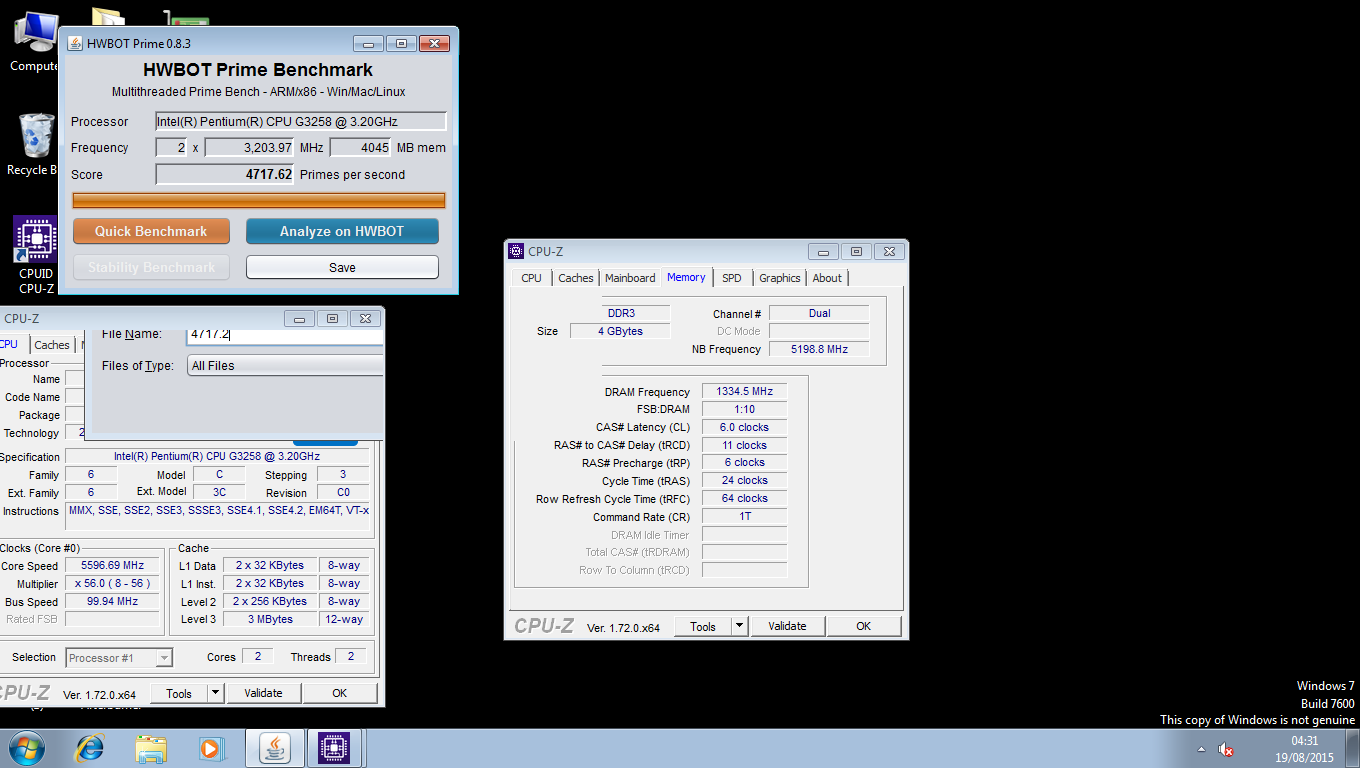Click the Level 3 cache value 3 MBytes
The width and height of the screenshot is (1360, 768).
[x=269, y=619]
